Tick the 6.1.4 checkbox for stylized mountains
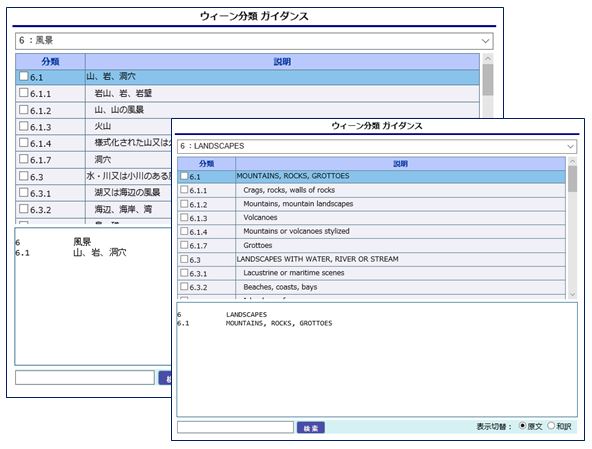Image resolution: width=592 pixels, height=449 pixels. pos(184,231)
